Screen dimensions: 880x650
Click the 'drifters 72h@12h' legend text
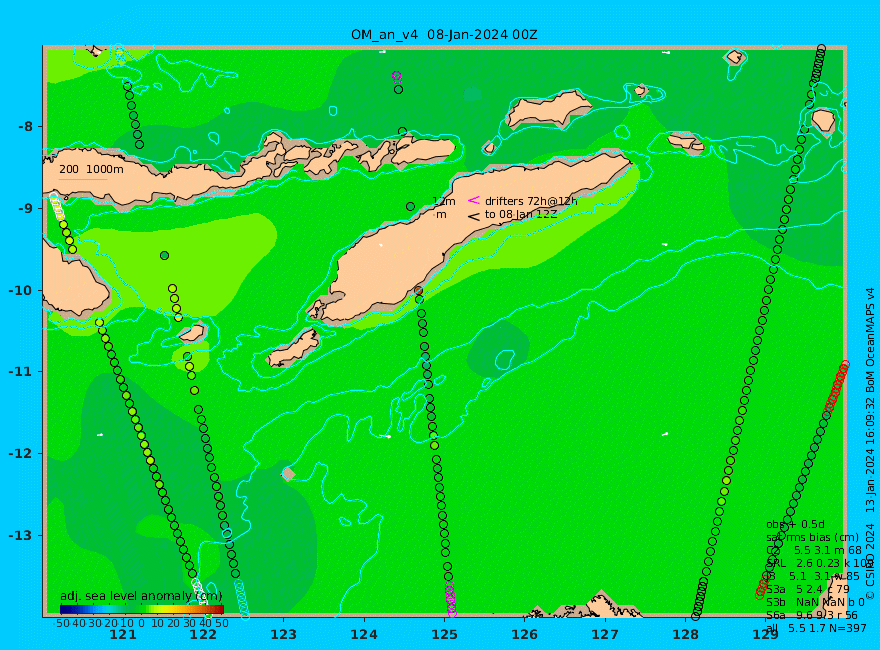tap(531, 201)
